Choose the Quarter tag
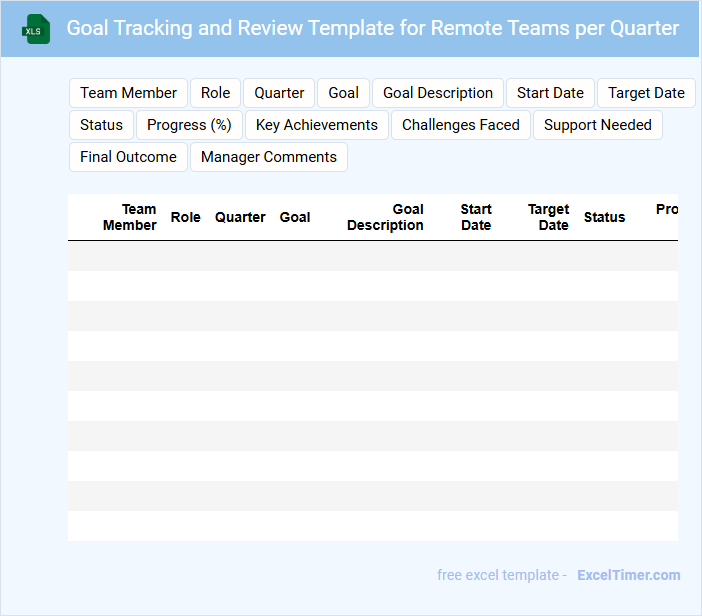The height and width of the screenshot is (616, 702). point(279,93)
